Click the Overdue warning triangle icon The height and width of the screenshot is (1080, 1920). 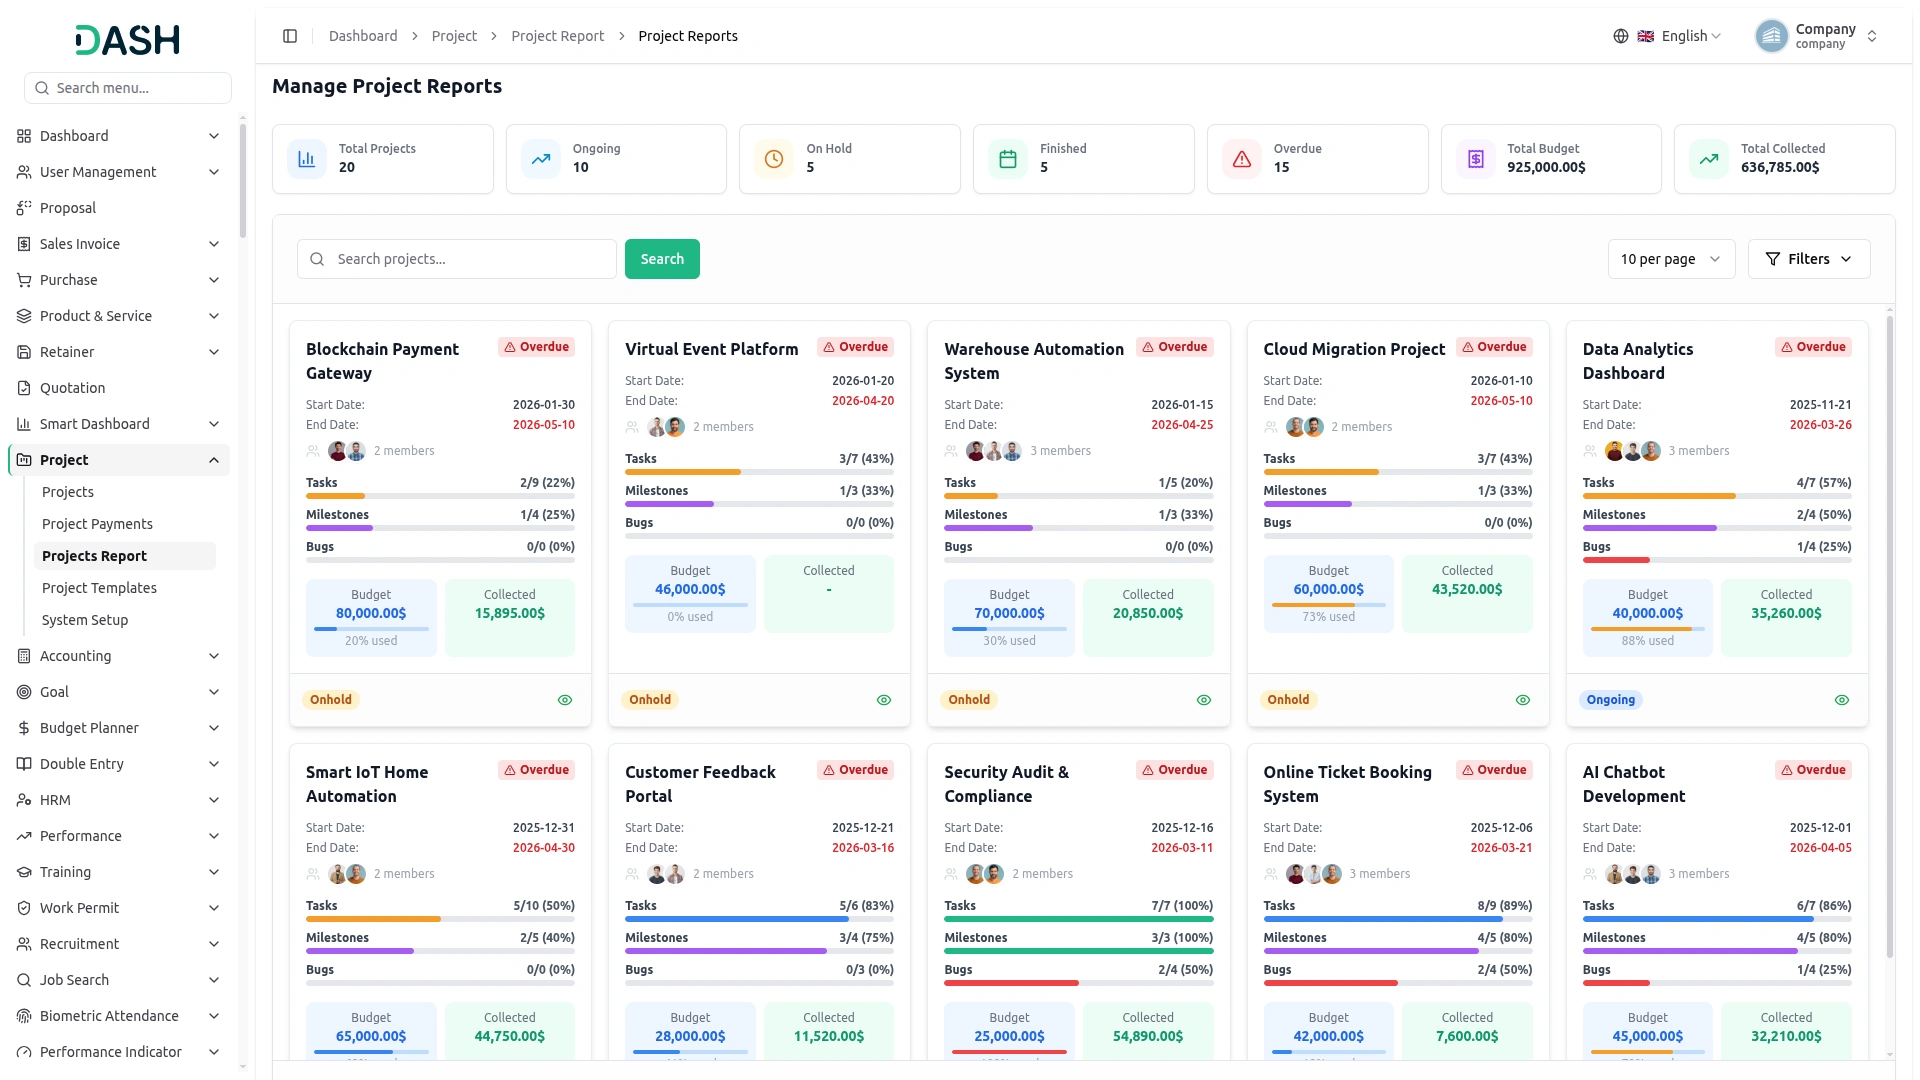tap(1242, 159)
